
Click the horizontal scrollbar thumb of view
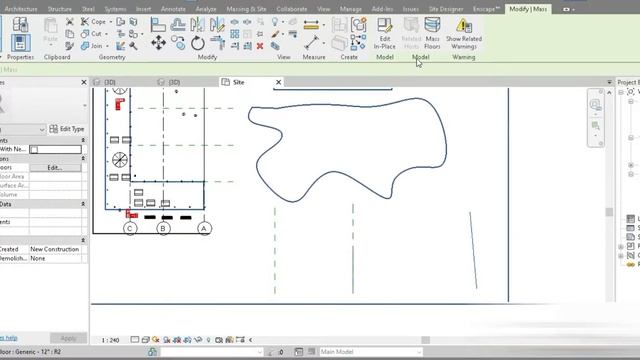(x=425, y=340)
